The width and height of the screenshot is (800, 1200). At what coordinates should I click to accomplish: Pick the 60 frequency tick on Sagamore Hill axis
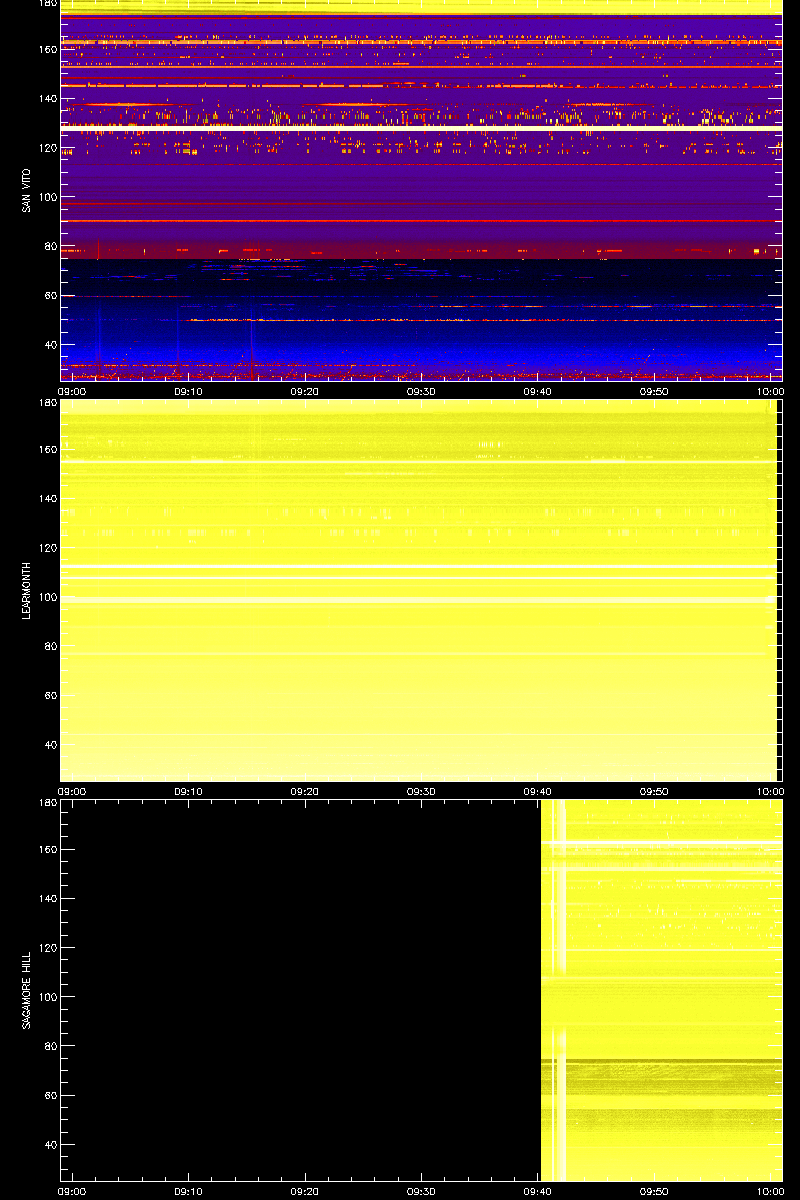[x=50, y=1095]
